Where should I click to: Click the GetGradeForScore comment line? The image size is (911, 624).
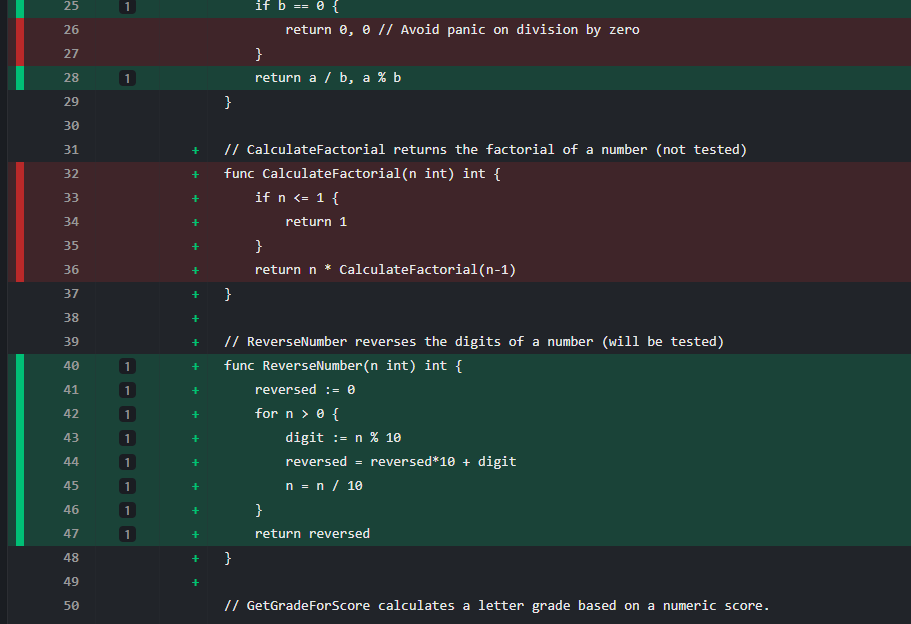496,606
